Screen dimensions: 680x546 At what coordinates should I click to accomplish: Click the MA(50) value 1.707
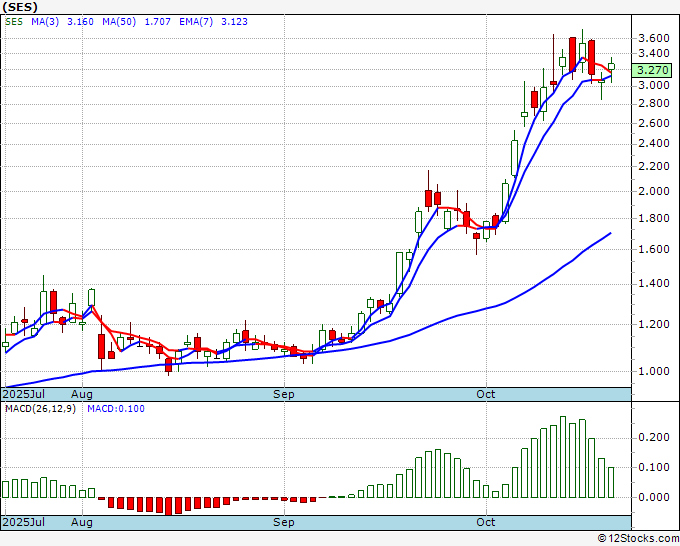pyautogui.click(x=157, y=22)
